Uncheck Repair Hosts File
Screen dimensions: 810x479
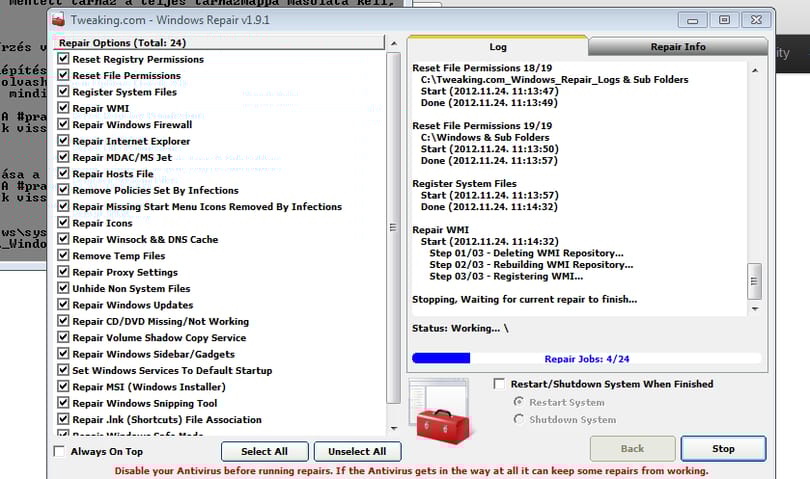(x=63, y=173)
